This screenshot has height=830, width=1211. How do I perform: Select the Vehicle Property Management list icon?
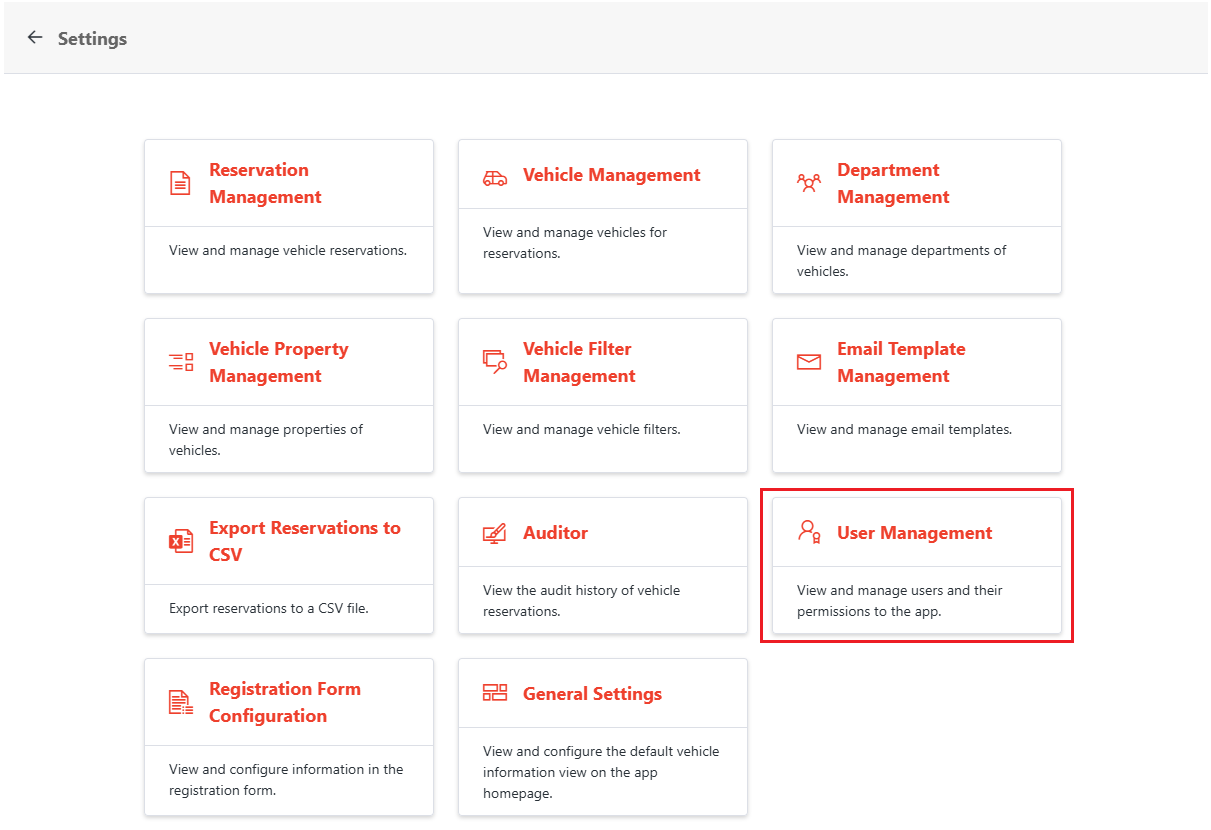[x=181, y=362]
